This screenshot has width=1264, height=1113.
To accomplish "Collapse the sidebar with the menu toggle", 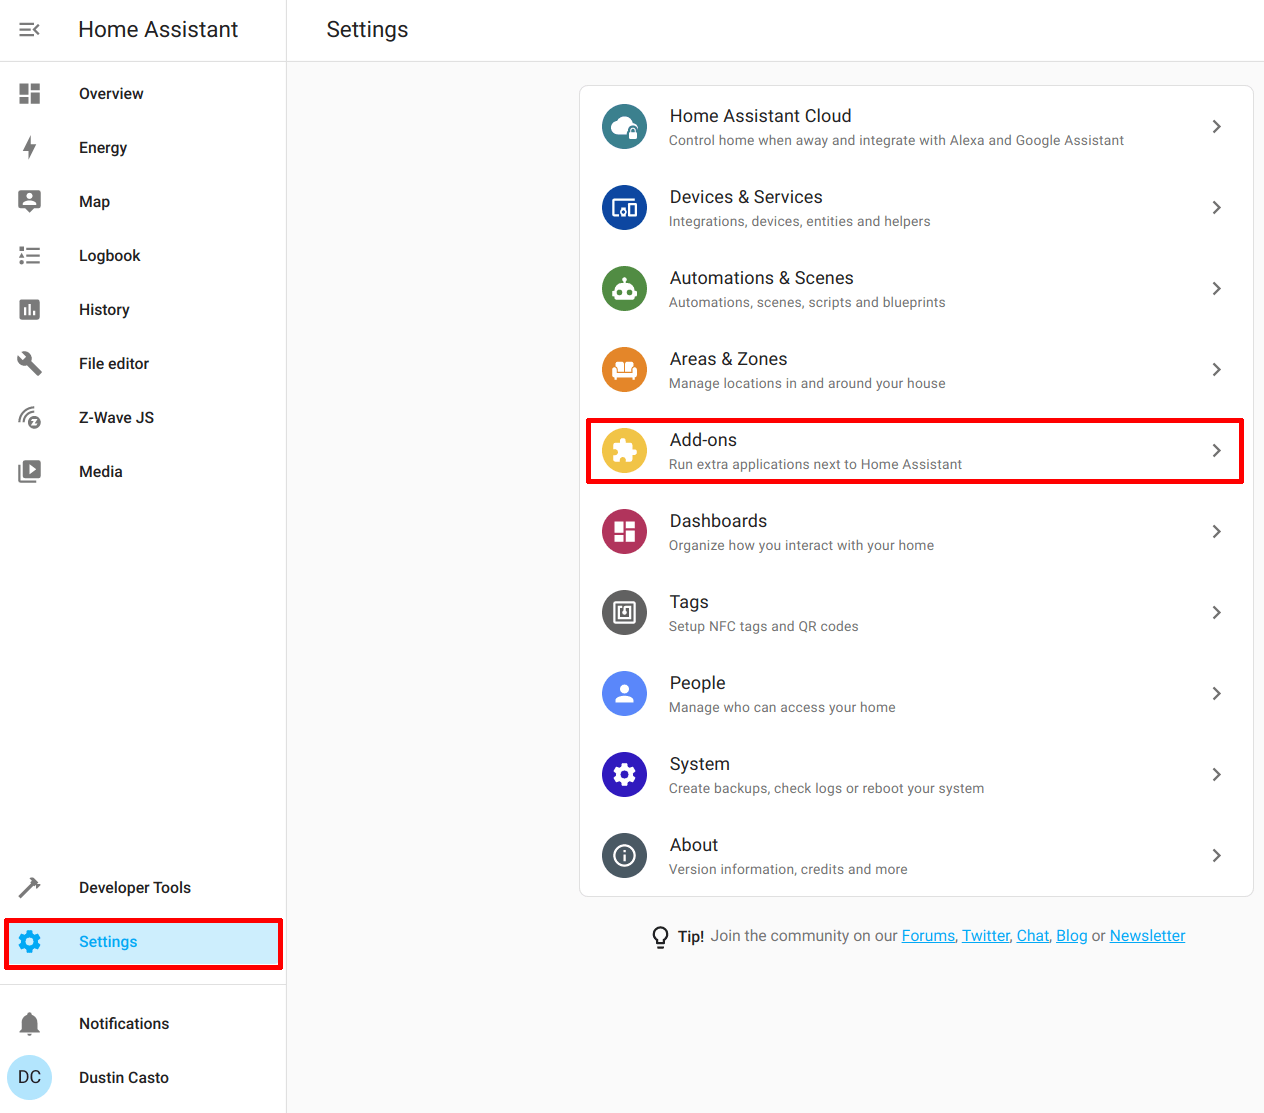I will tap(29, 29).
